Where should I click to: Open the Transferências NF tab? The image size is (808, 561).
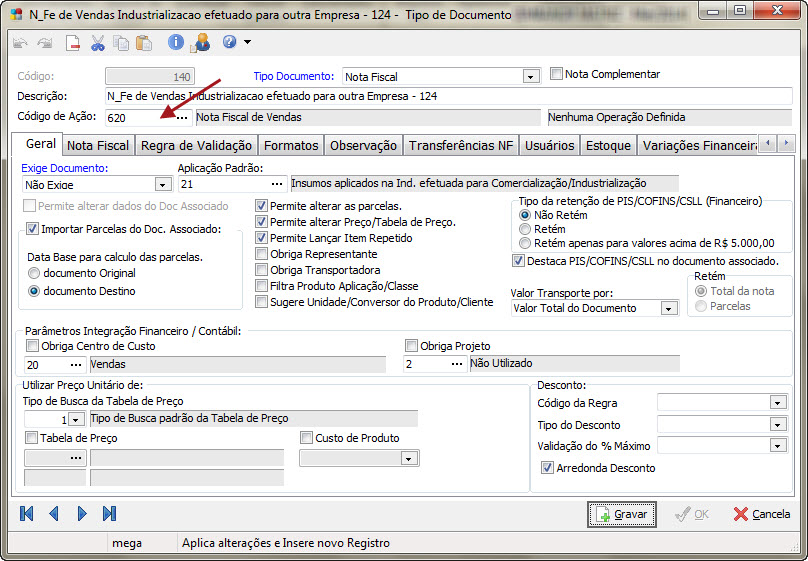point(461,146)
